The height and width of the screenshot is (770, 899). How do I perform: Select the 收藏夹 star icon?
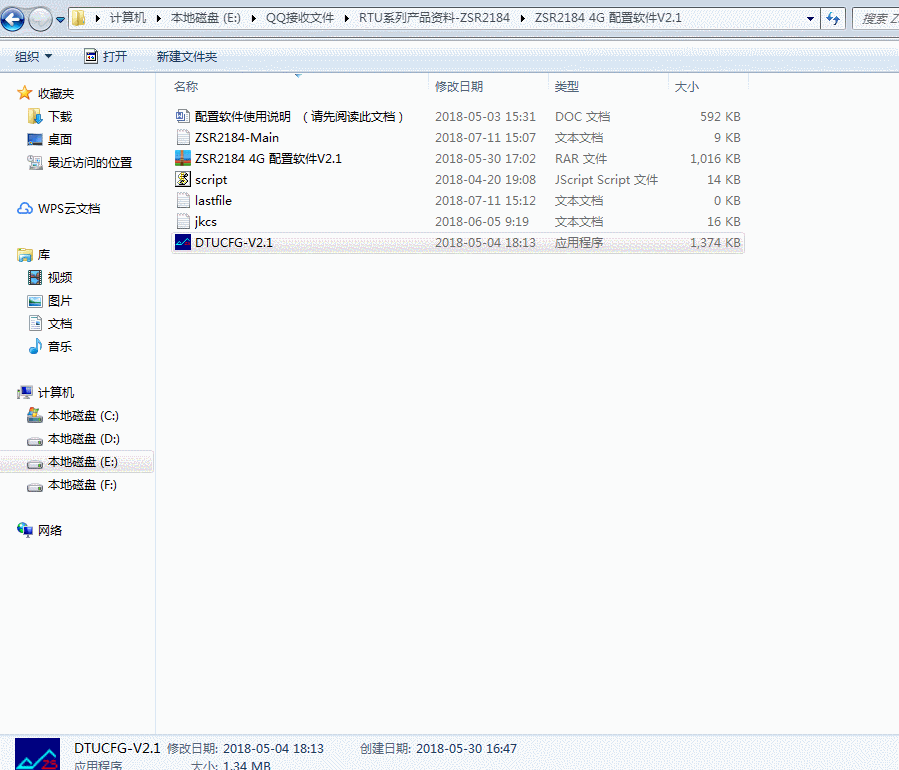[x=25, y=93]
